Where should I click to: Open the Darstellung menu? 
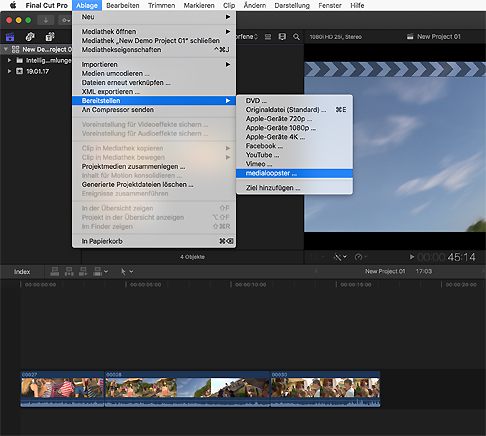(292, 5)
